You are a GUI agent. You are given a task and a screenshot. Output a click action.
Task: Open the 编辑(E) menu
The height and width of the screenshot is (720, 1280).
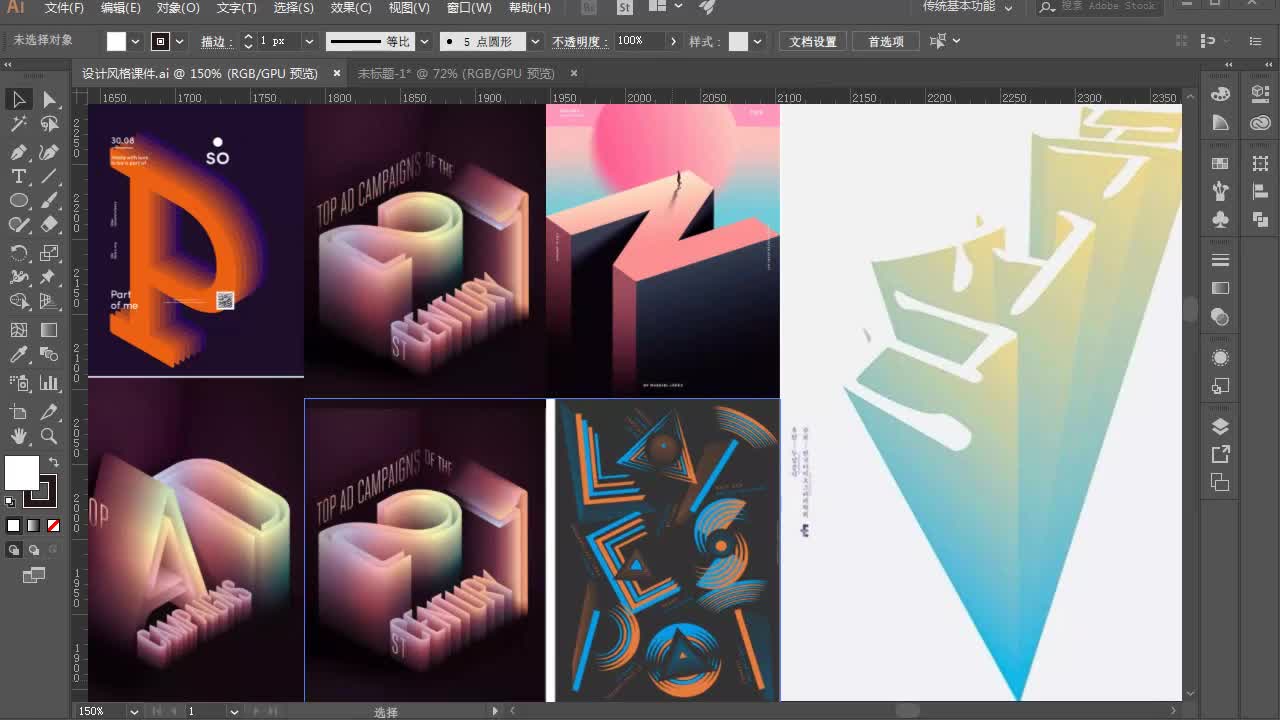(121, 7)
